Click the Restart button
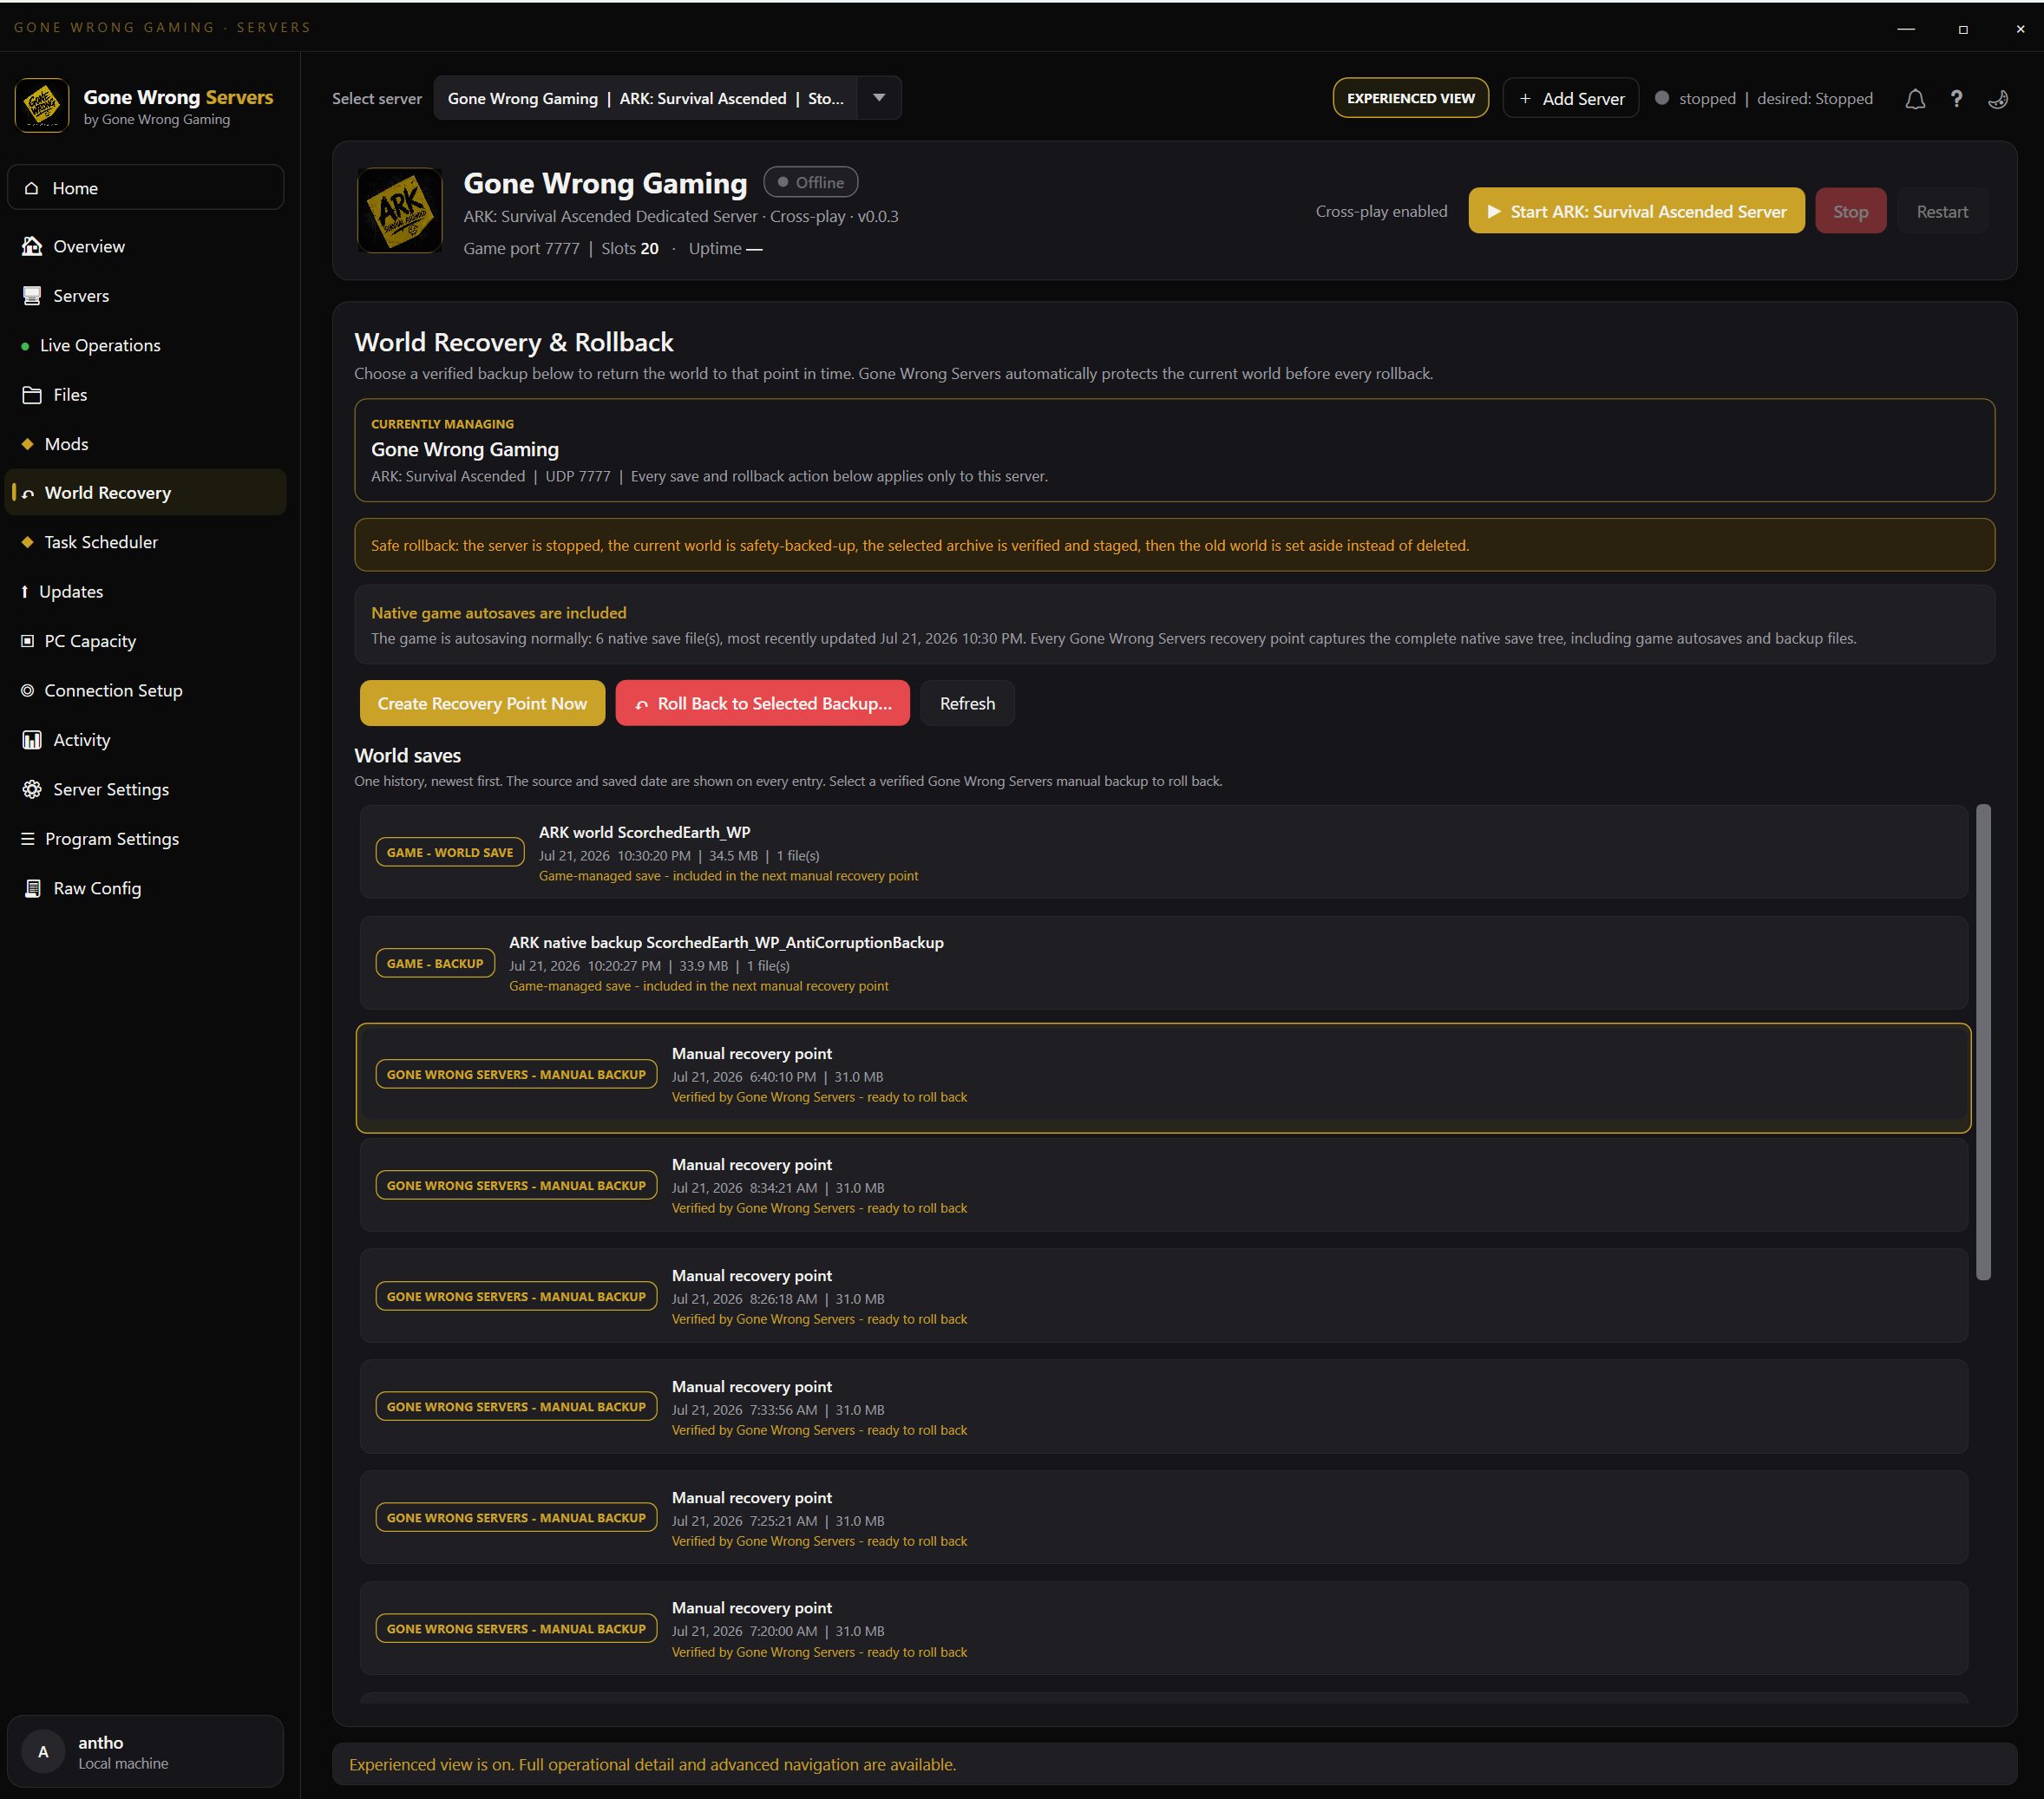Screen dimensions: 2044x1799 [x=1942, y=211]
